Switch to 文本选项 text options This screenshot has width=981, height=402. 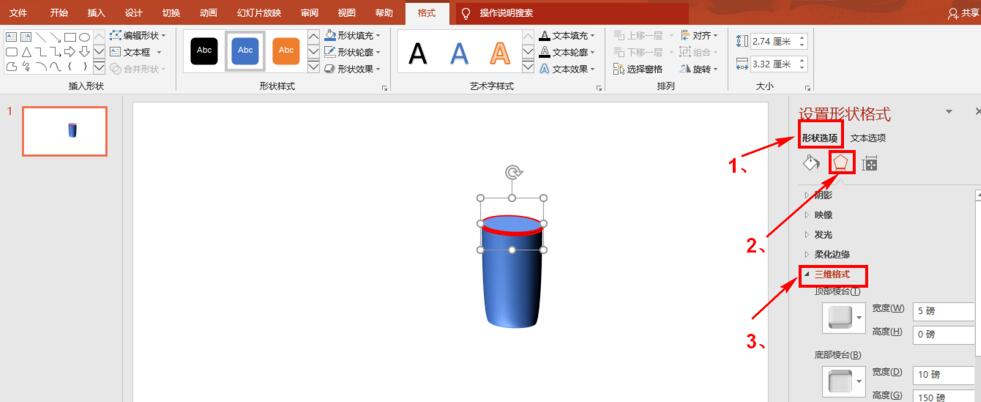(x=867, y=138)
